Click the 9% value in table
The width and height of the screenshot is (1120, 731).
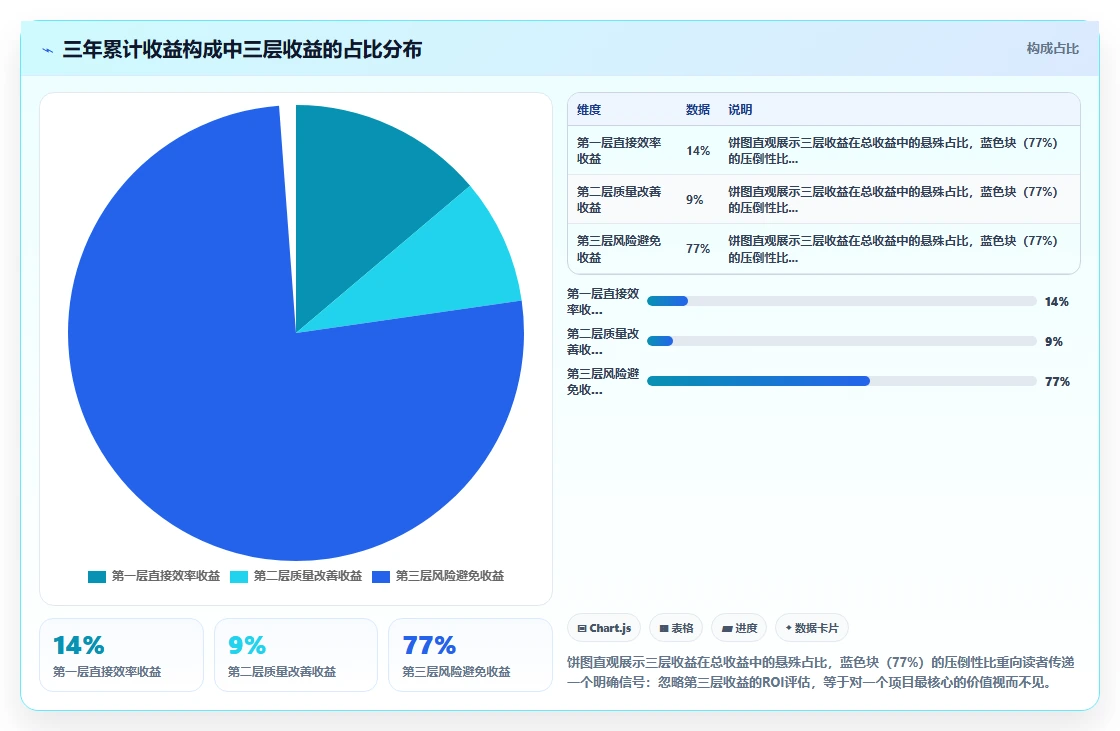click(694, 200)
